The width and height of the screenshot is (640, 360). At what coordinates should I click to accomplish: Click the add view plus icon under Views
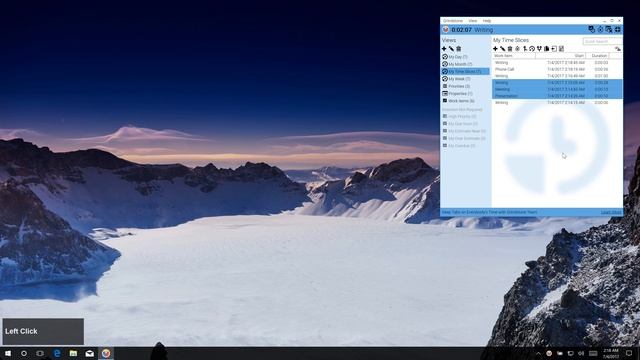444,49
